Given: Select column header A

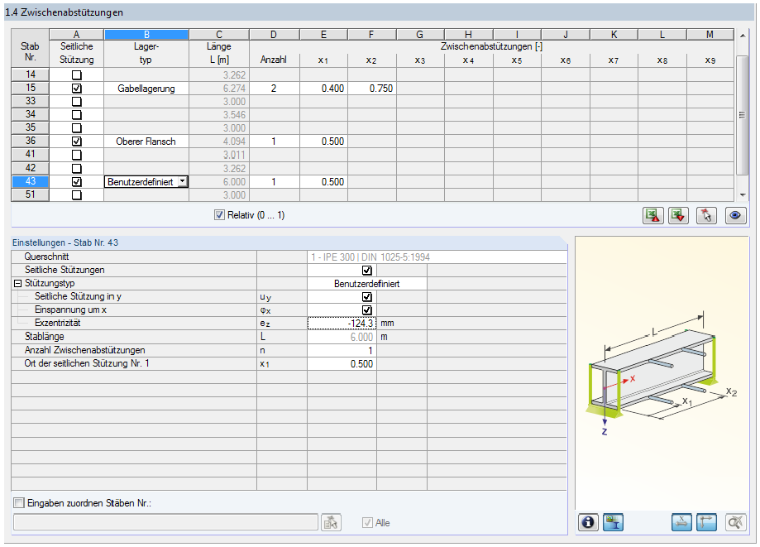Looking at the screenshot, I should point(77,34).
